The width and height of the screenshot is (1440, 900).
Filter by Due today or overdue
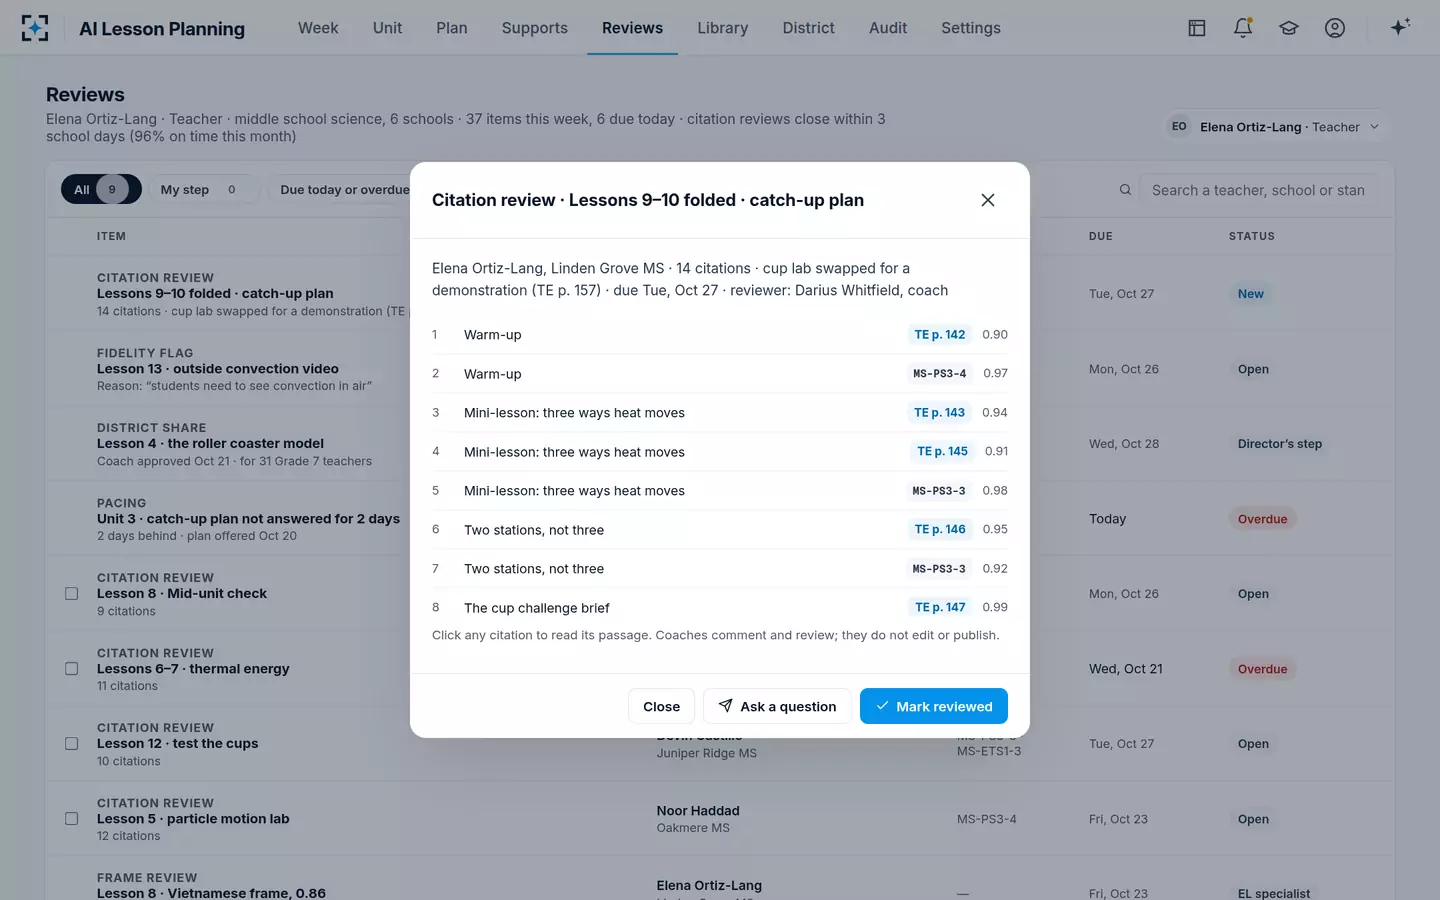tap(344, 190)
